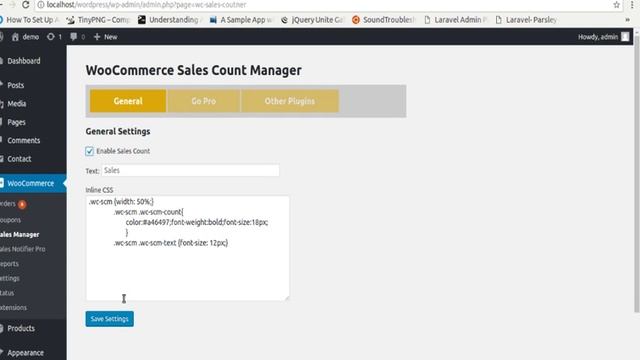
Task: Open the Laravel-Parsley bookmark
Action: 527,20
